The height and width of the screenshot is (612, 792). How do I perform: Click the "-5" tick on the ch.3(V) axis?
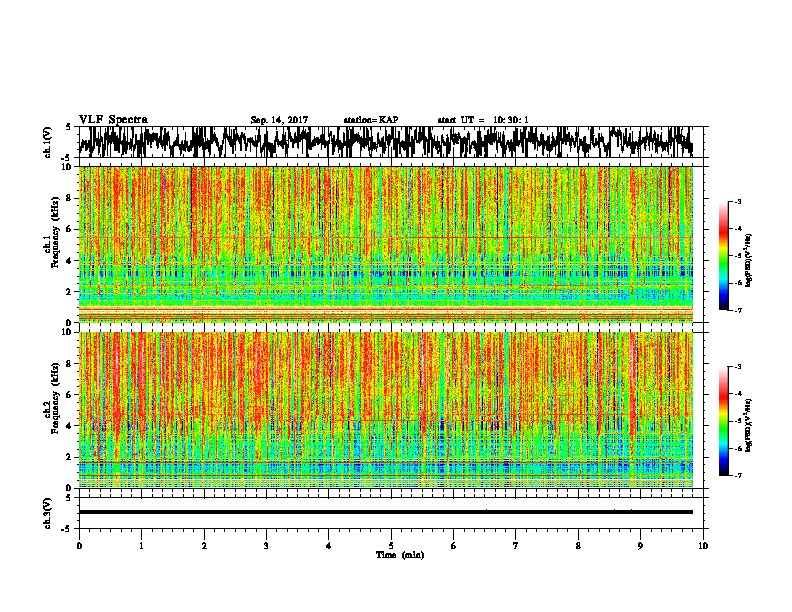pyautogui.click(x=66, y=529)
